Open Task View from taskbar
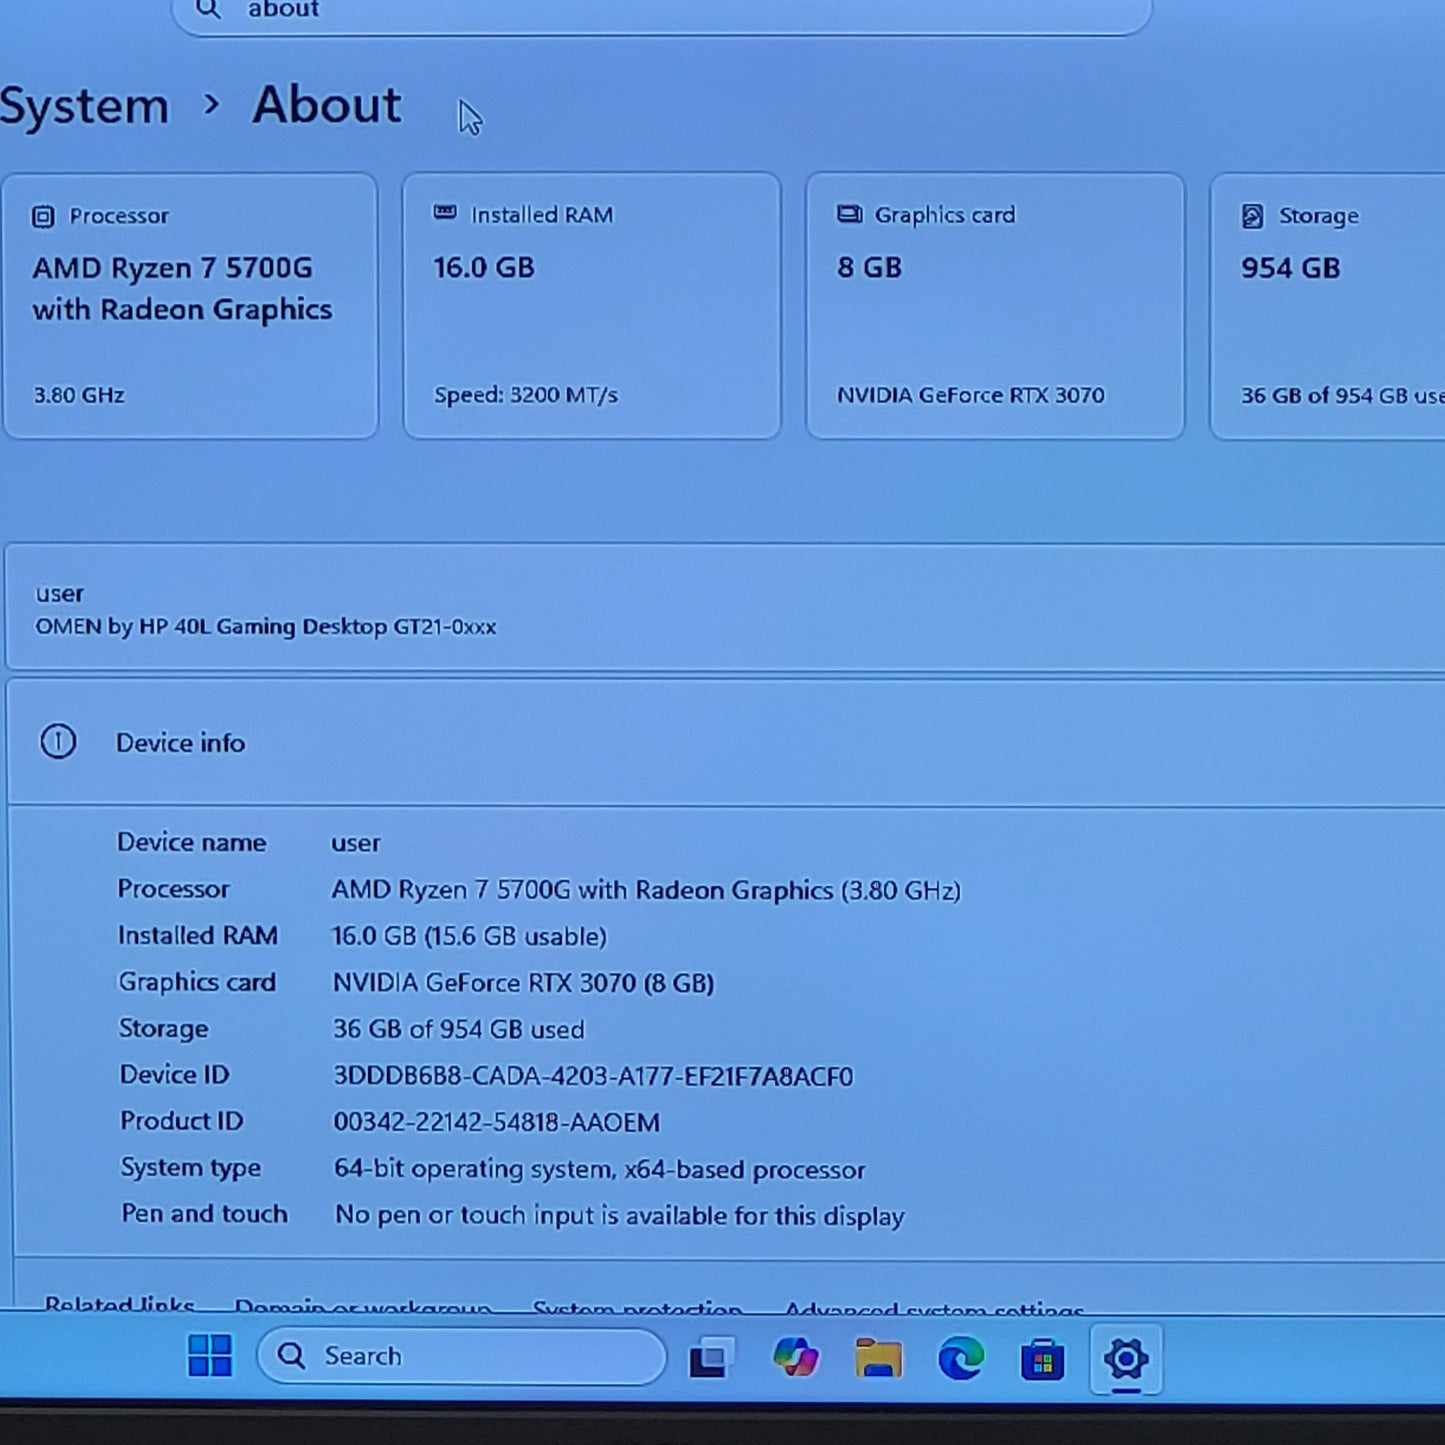 711,1358
